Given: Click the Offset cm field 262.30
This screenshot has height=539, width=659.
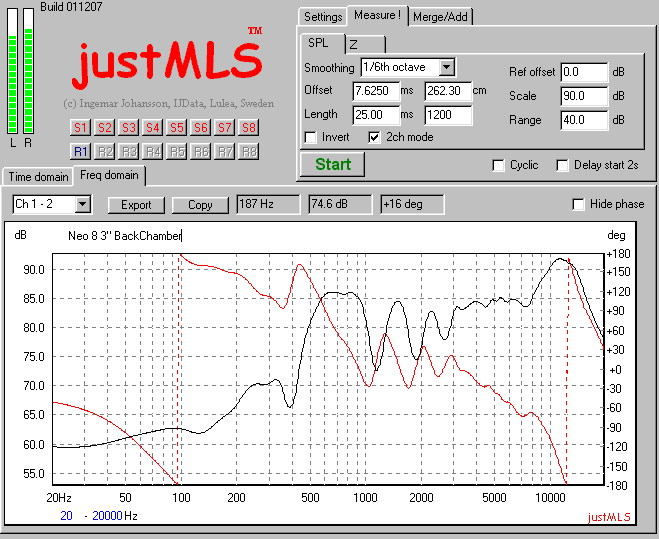Looking at the screenshot, I should [x=448, y=91].
